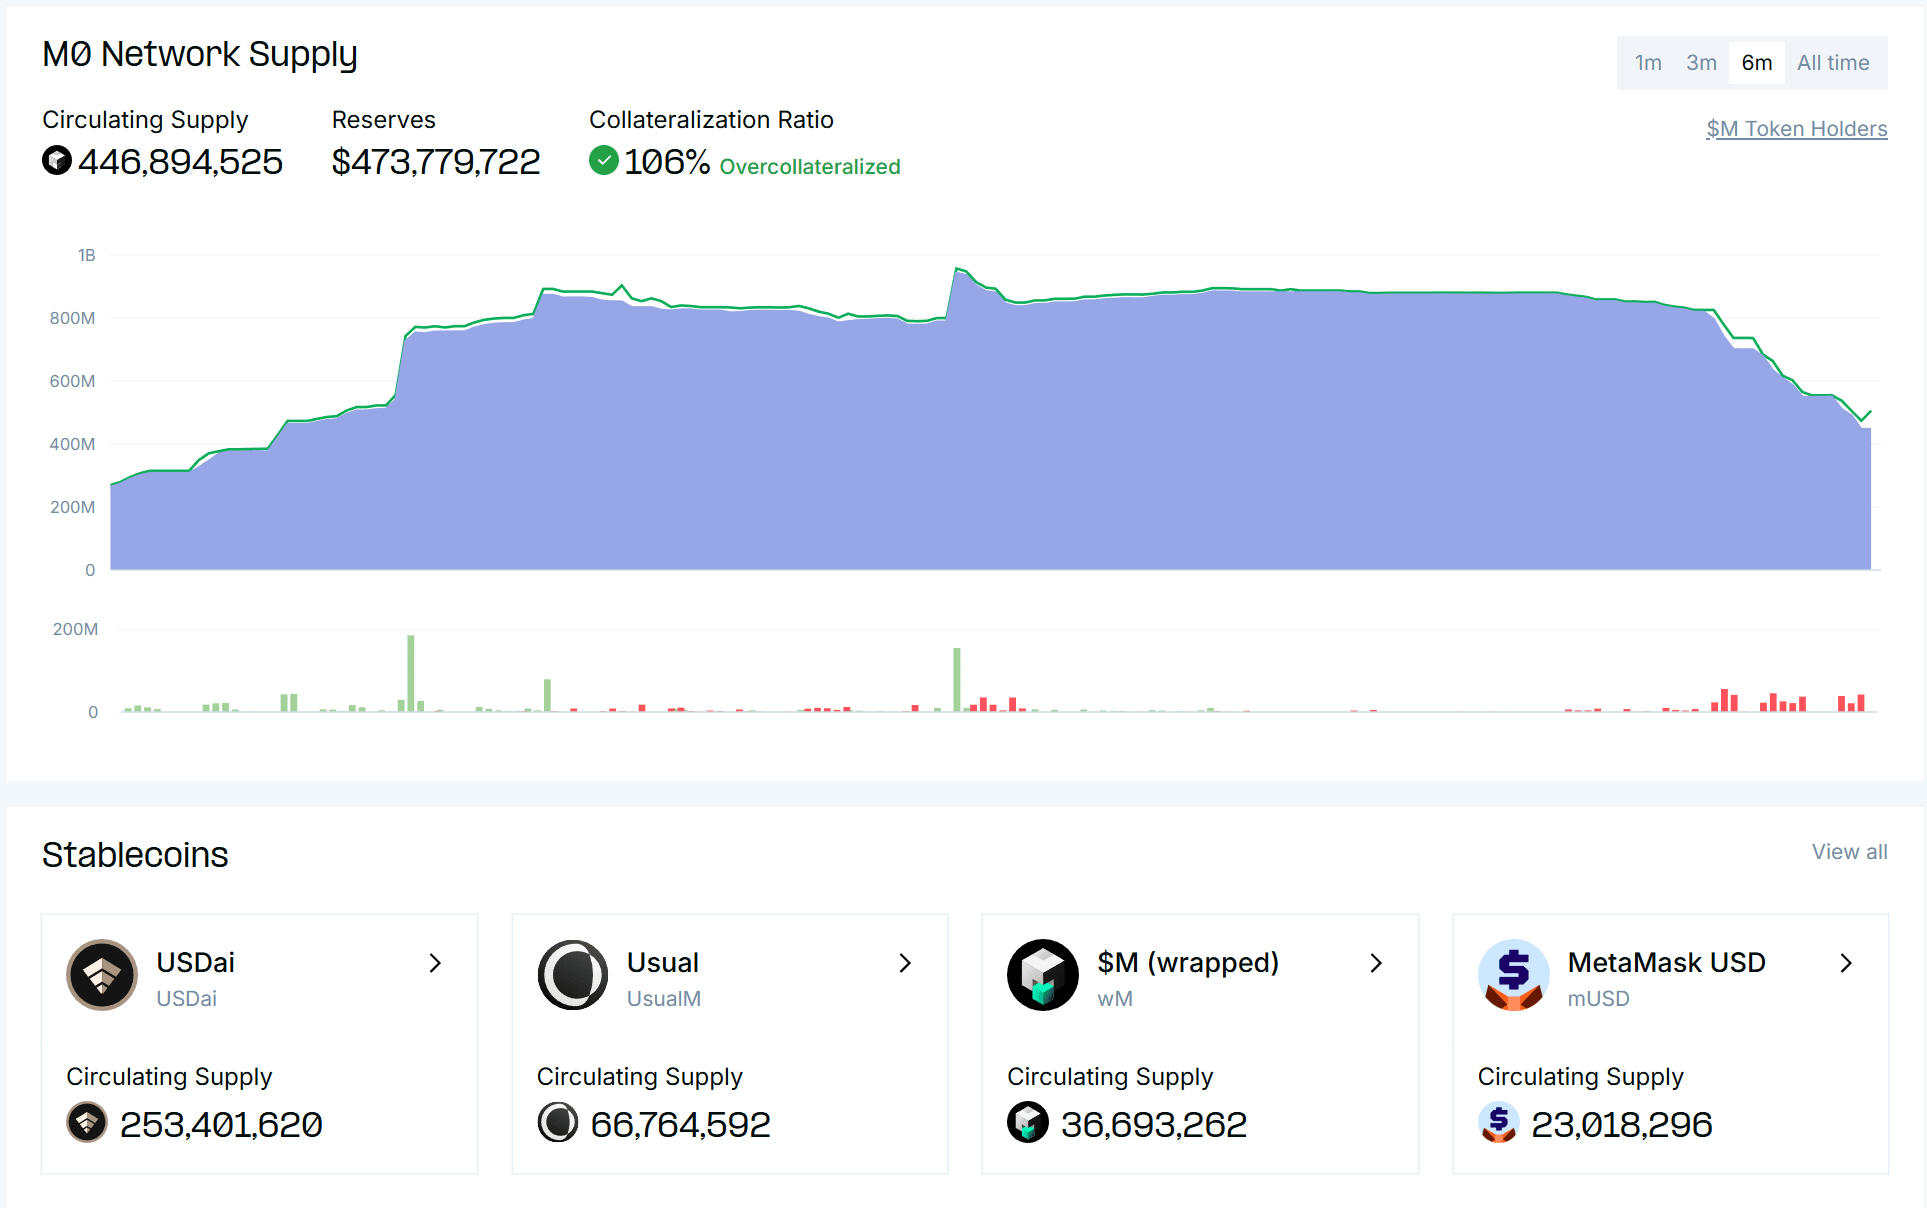1927x1208 pixels.
Task: Switch chart range to 3m
Action: pos(1701,63)
